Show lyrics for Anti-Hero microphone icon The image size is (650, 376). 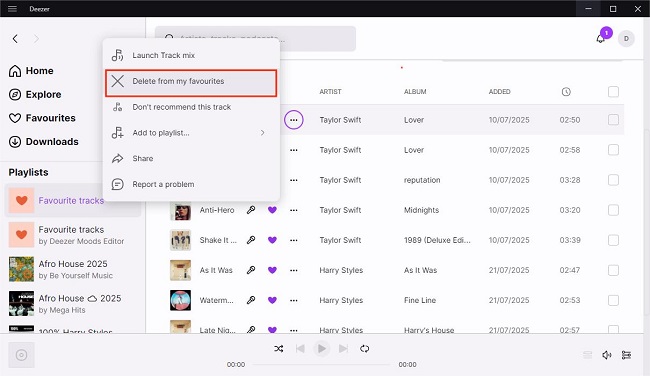click(251, 210)
